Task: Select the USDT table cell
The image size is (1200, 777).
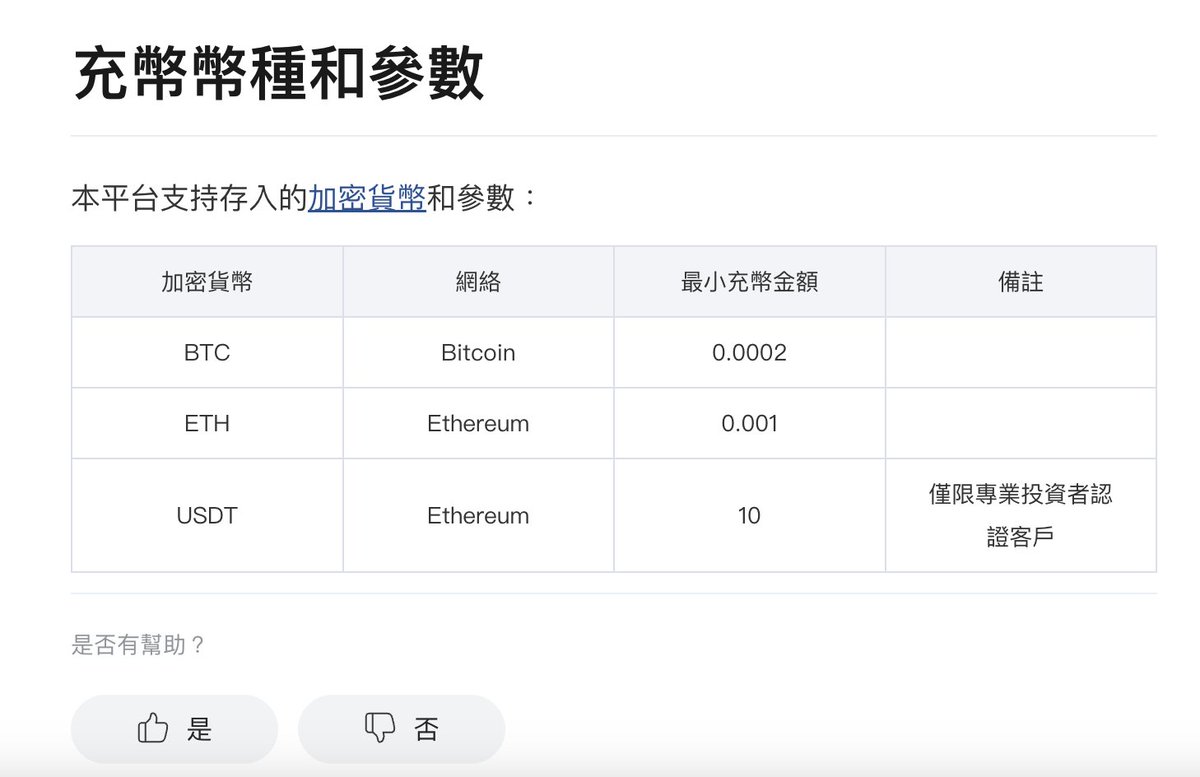Action: pyautogui.click(x=207, y=516)
